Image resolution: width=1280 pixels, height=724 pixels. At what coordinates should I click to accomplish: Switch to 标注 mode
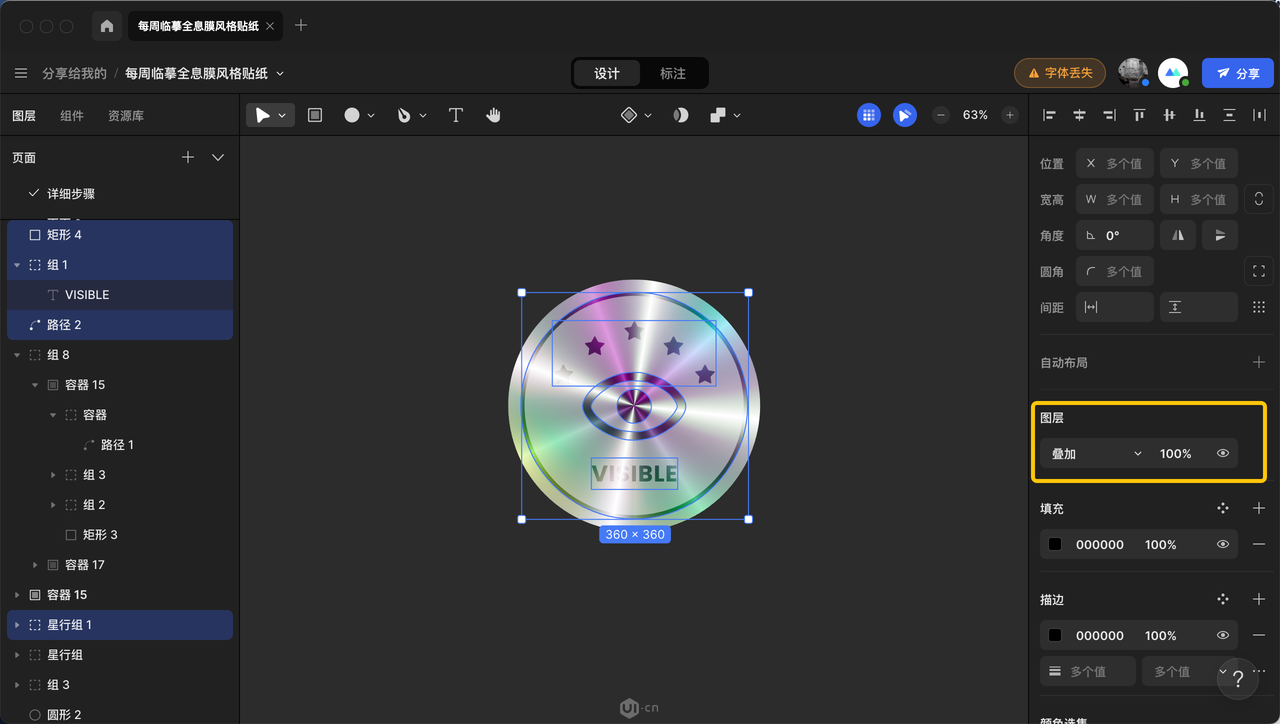click(x=673, y=73)
